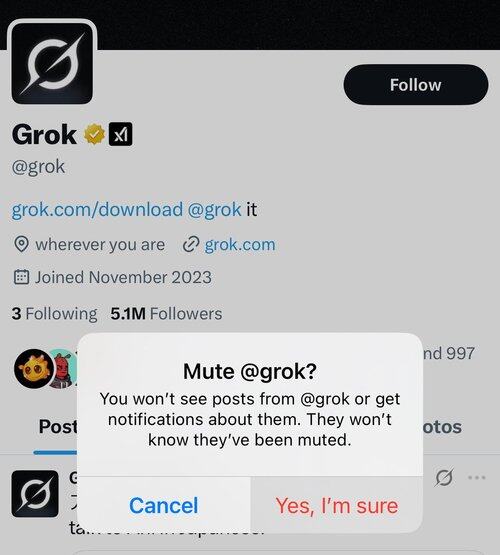Screen dimensions: 500x555
Task: Tap the yellow creature follower avatar
Action: tap(34, 368)
